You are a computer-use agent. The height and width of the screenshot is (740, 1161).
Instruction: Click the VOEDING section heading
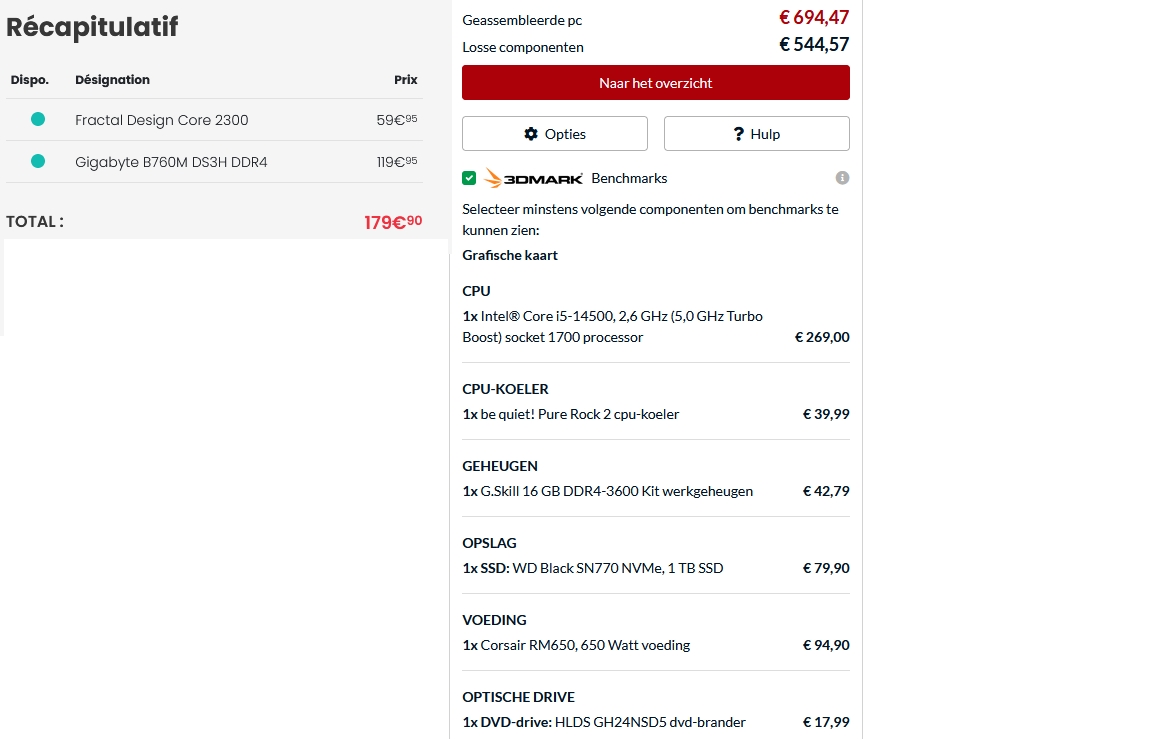[x=495, y=620]
